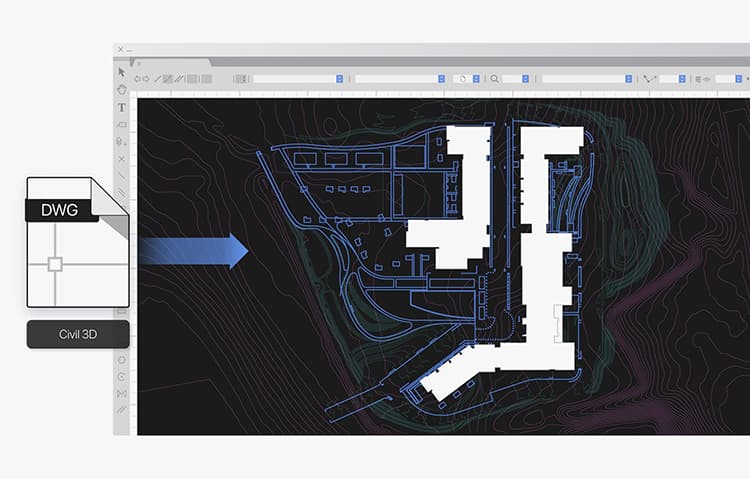This screenshot has height=479, width=750.
Task: Select the X-shaped Locus tool
Action: pos(121,158)
